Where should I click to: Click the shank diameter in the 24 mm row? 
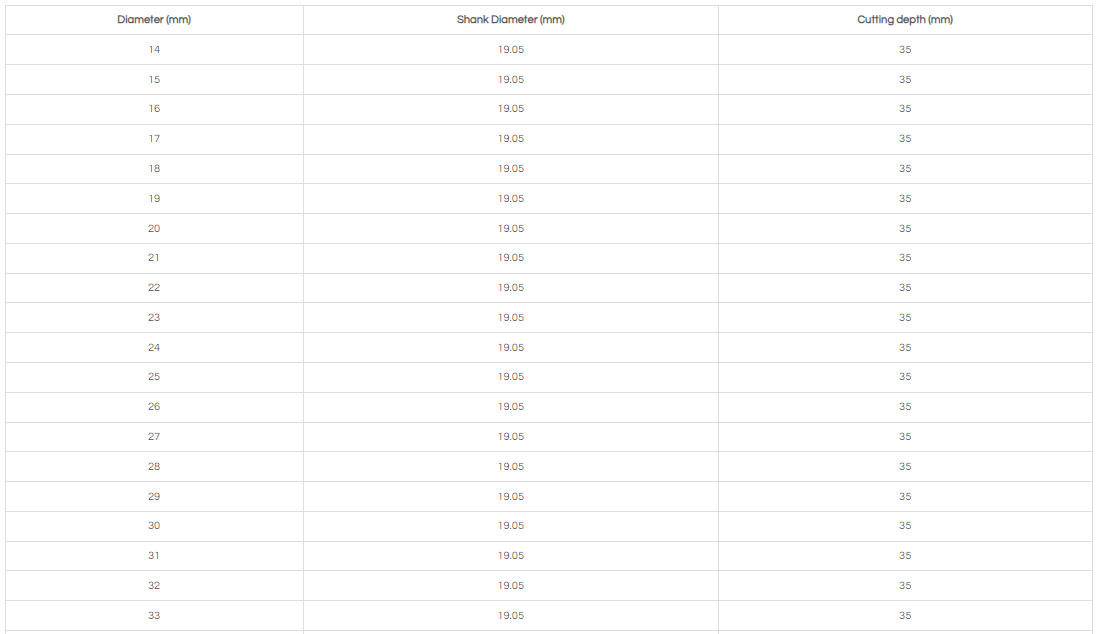pos(510,348)
